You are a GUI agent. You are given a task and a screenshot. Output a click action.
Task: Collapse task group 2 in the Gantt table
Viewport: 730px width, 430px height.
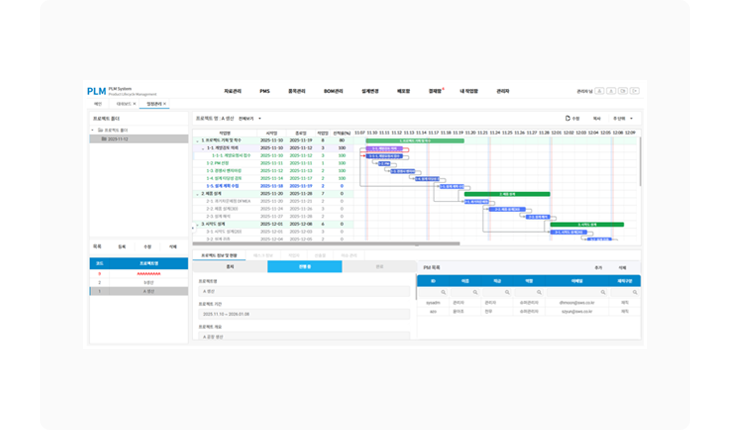pos(197,194)
